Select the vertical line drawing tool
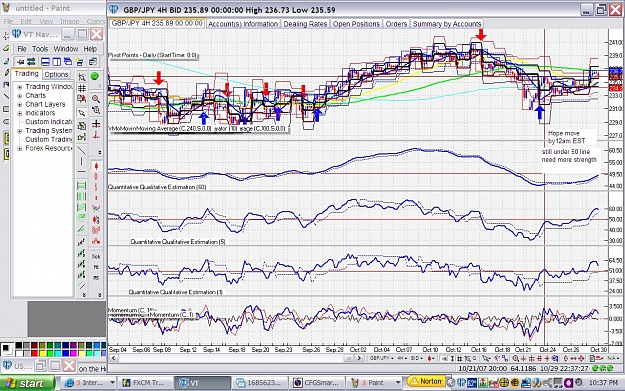625x391 pixels. [82, 161]
